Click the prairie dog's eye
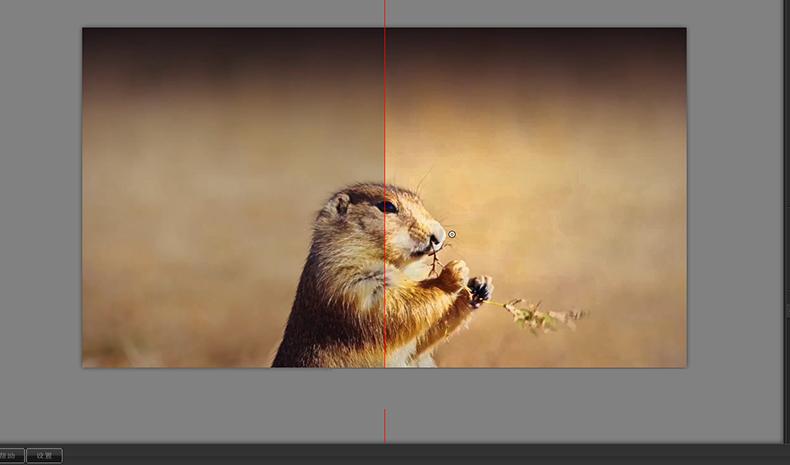 pyautogui.click(x=387, y=207)
